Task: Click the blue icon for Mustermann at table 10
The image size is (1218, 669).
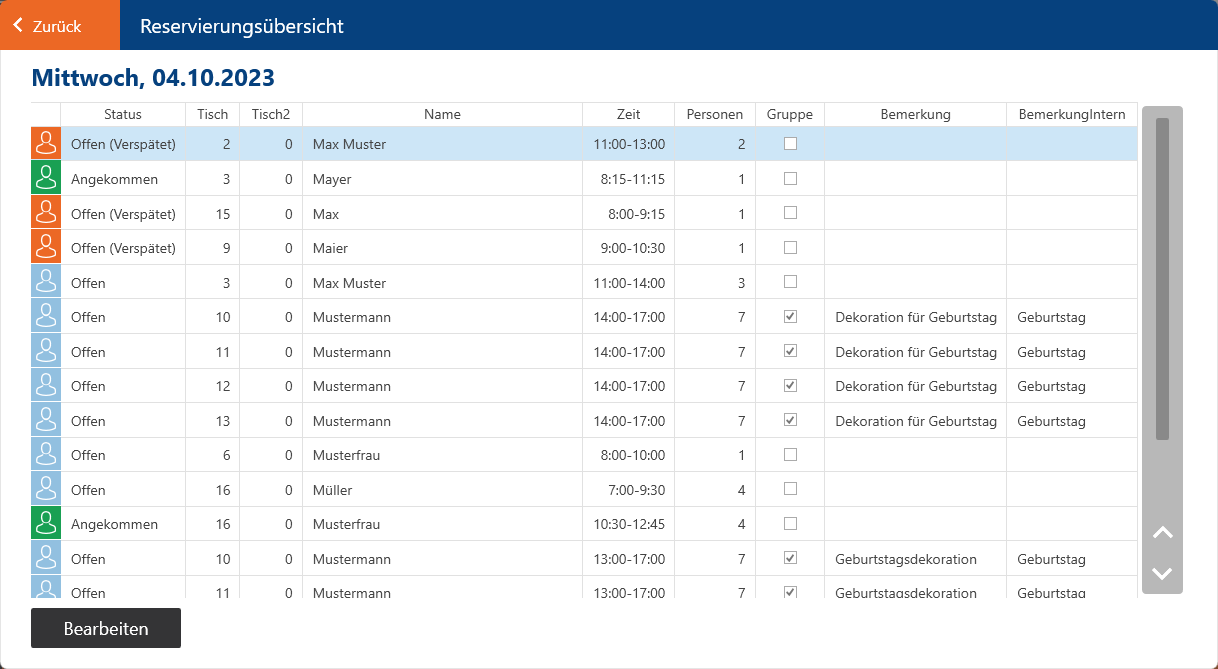Action: point(45,317)
